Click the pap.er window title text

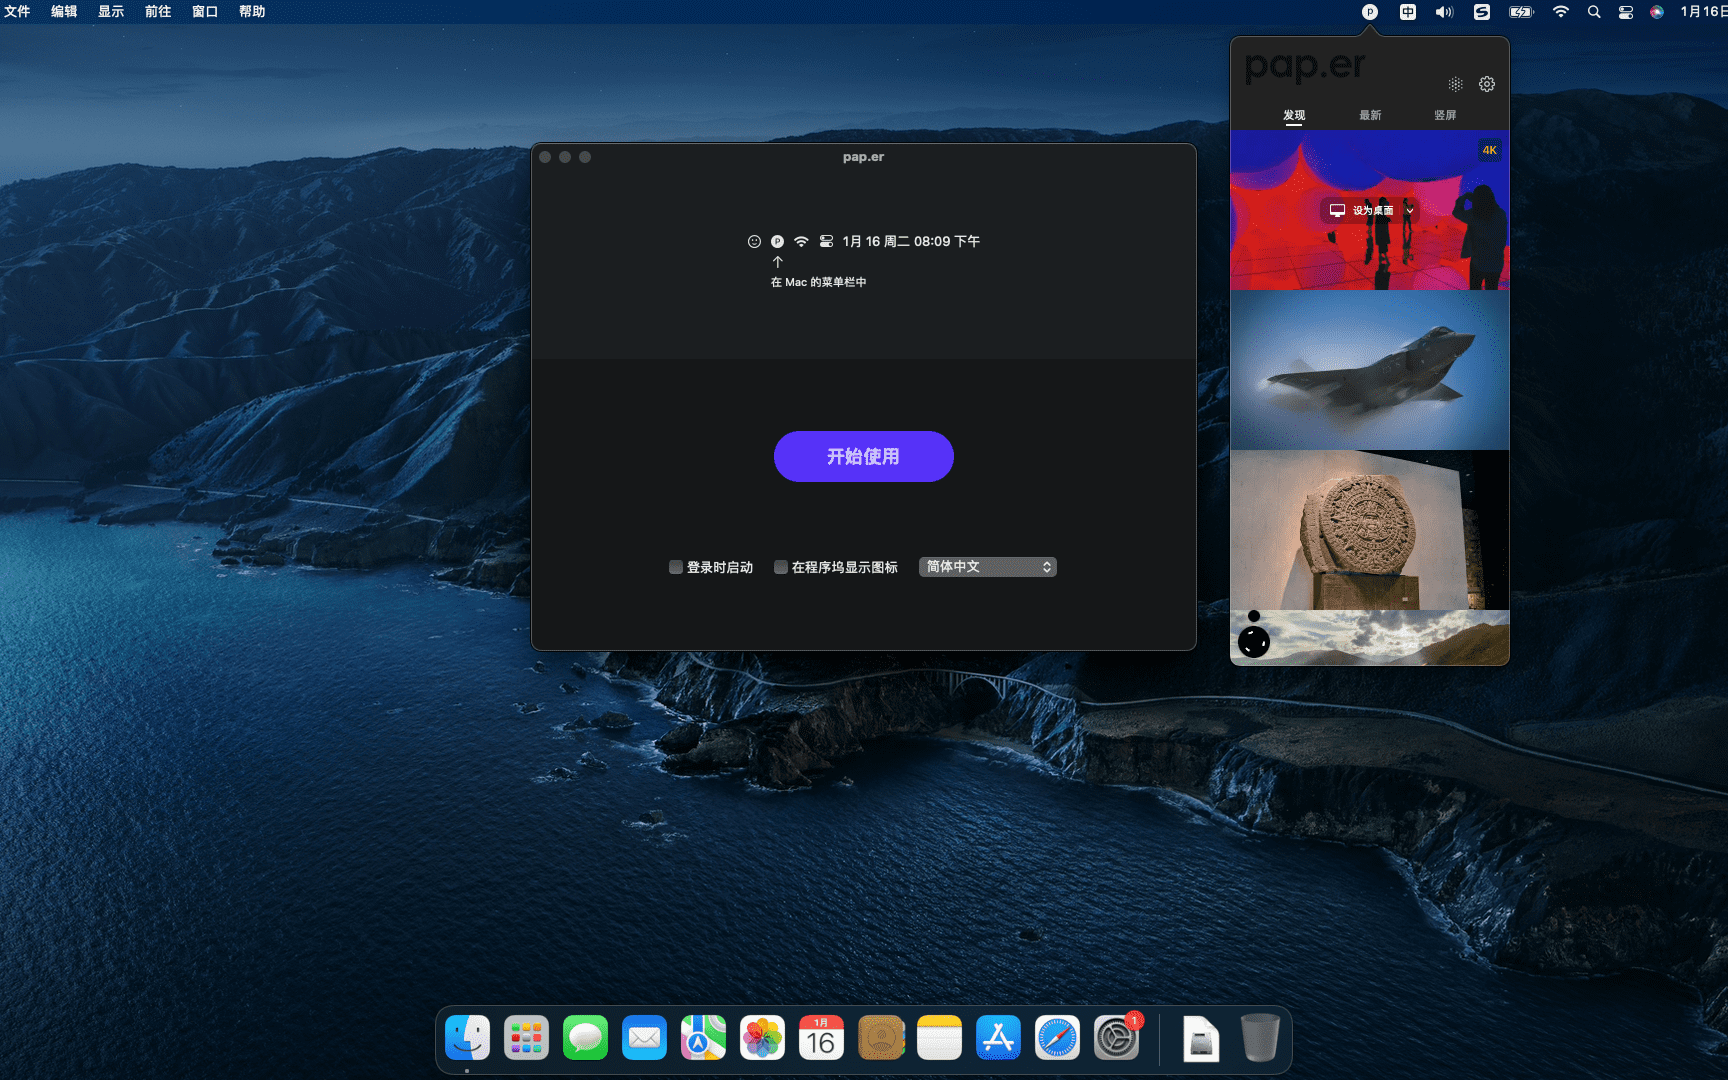coord(863,157)
